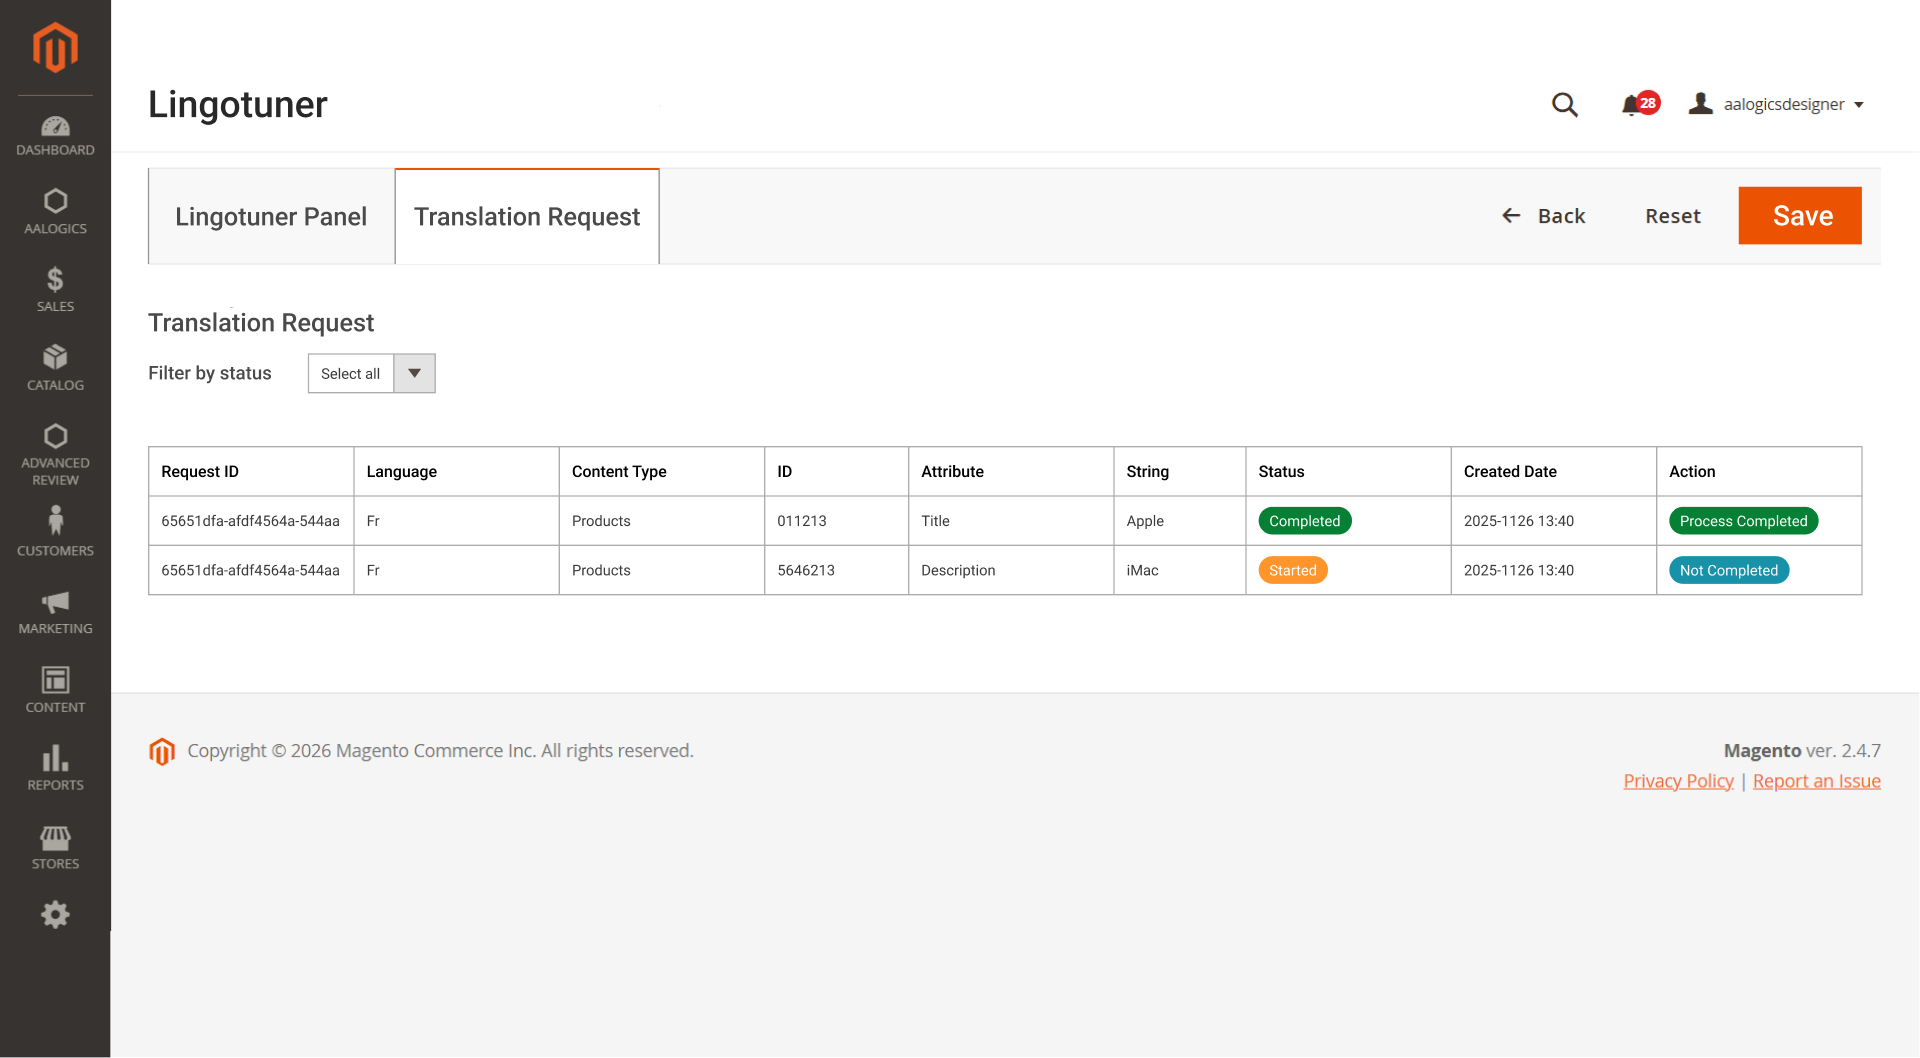Screen dimensions: 1920x1058
Task: Open the Reports sidebar menu
Action: pos(55,768)
